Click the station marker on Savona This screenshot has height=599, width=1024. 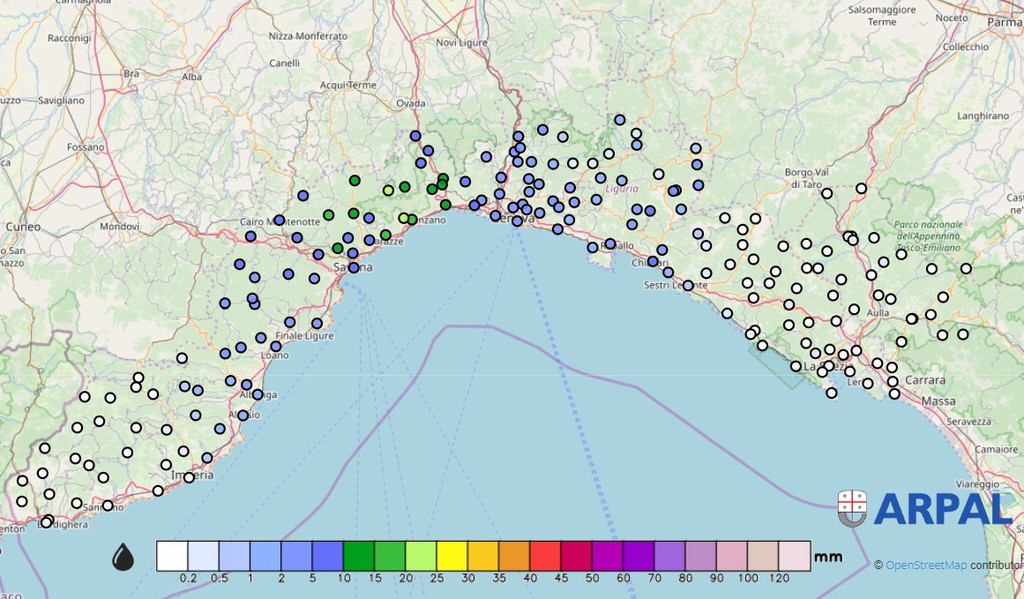(x=353, y=267)
